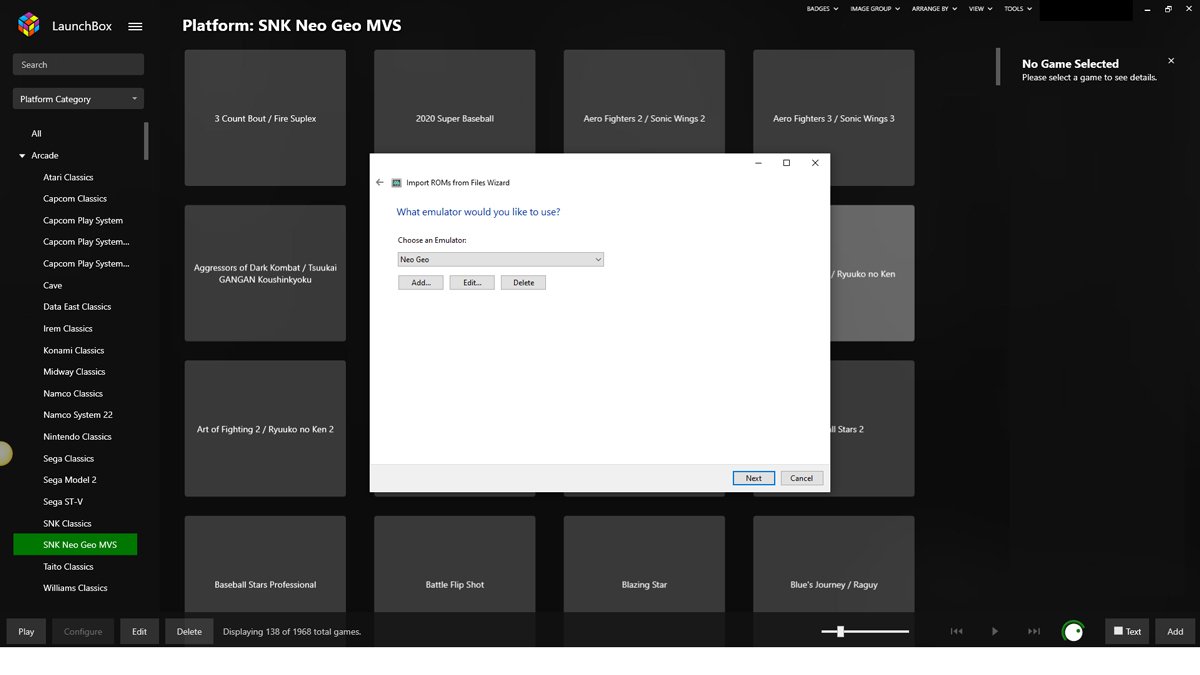1200x675 pixels.
Task: Click Play in the bottom bar
Action: click(26, 631)
